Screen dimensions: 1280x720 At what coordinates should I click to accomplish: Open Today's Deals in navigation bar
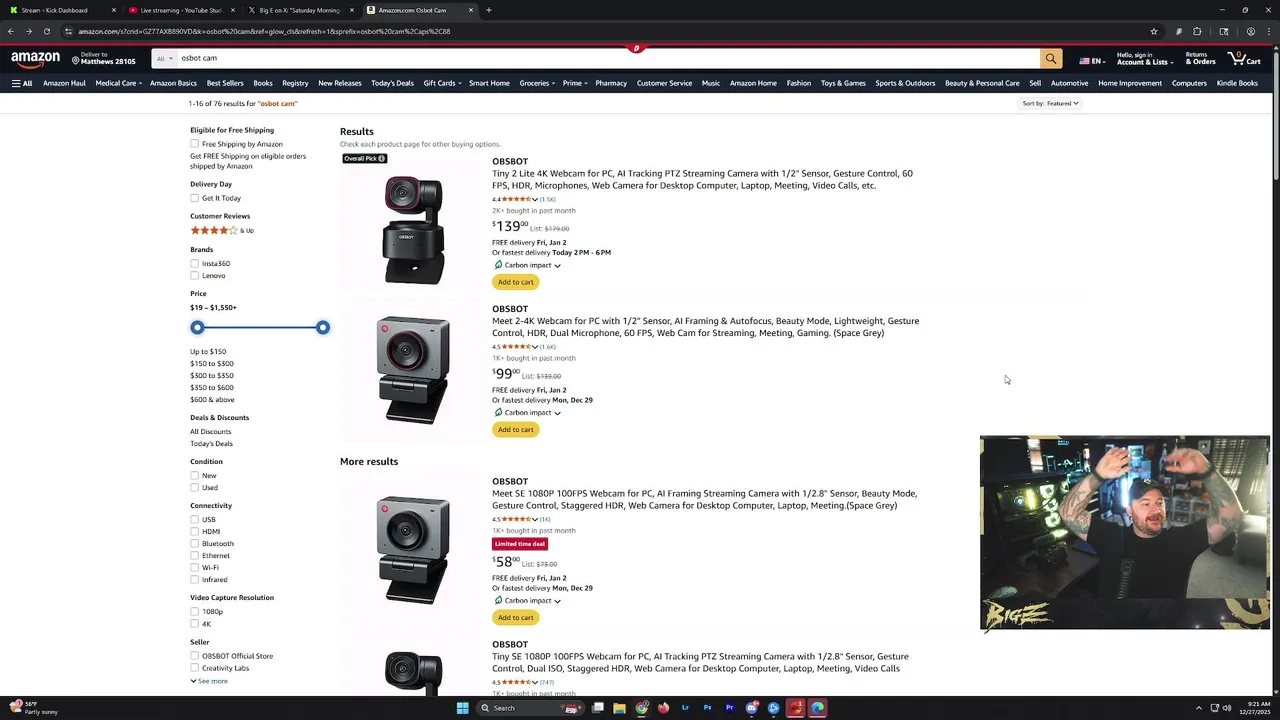(x=392, y=83)
